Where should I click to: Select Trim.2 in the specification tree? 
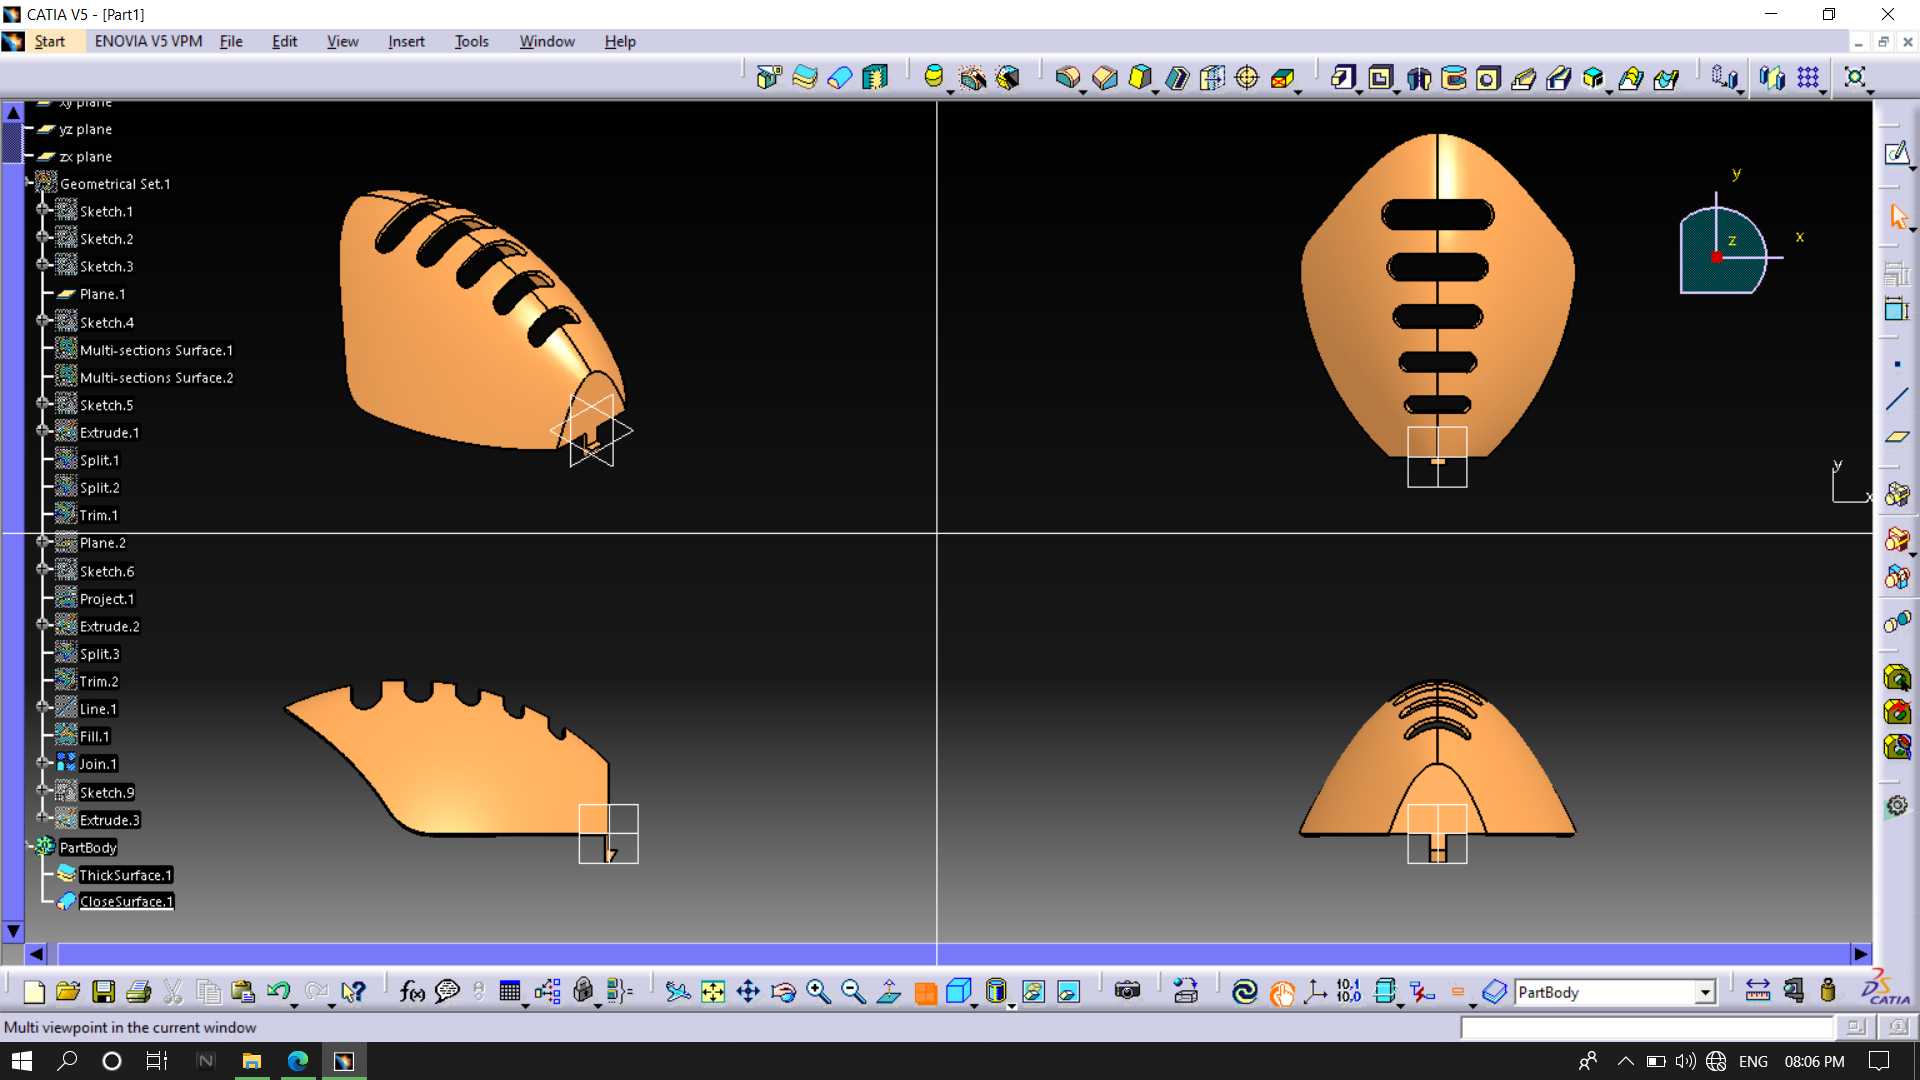pos(99,681)
